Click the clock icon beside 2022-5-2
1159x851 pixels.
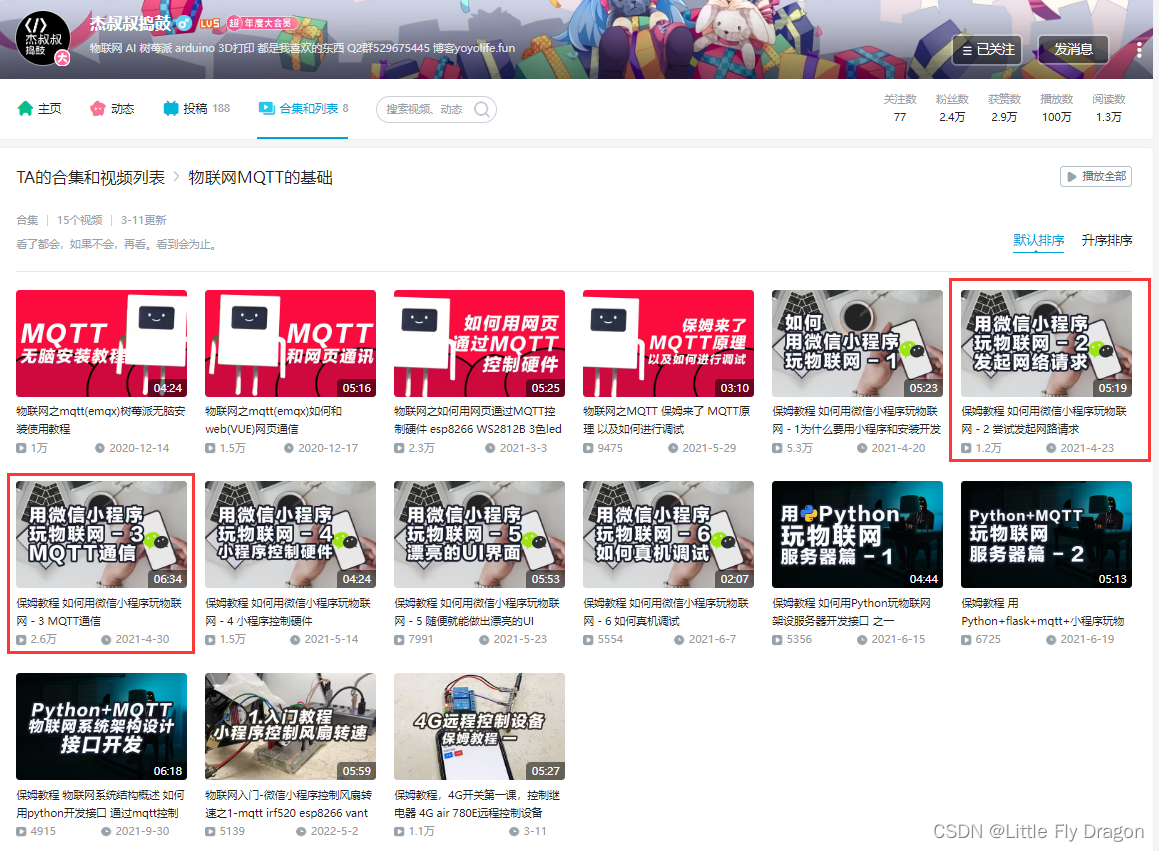(x=301, y=832)
